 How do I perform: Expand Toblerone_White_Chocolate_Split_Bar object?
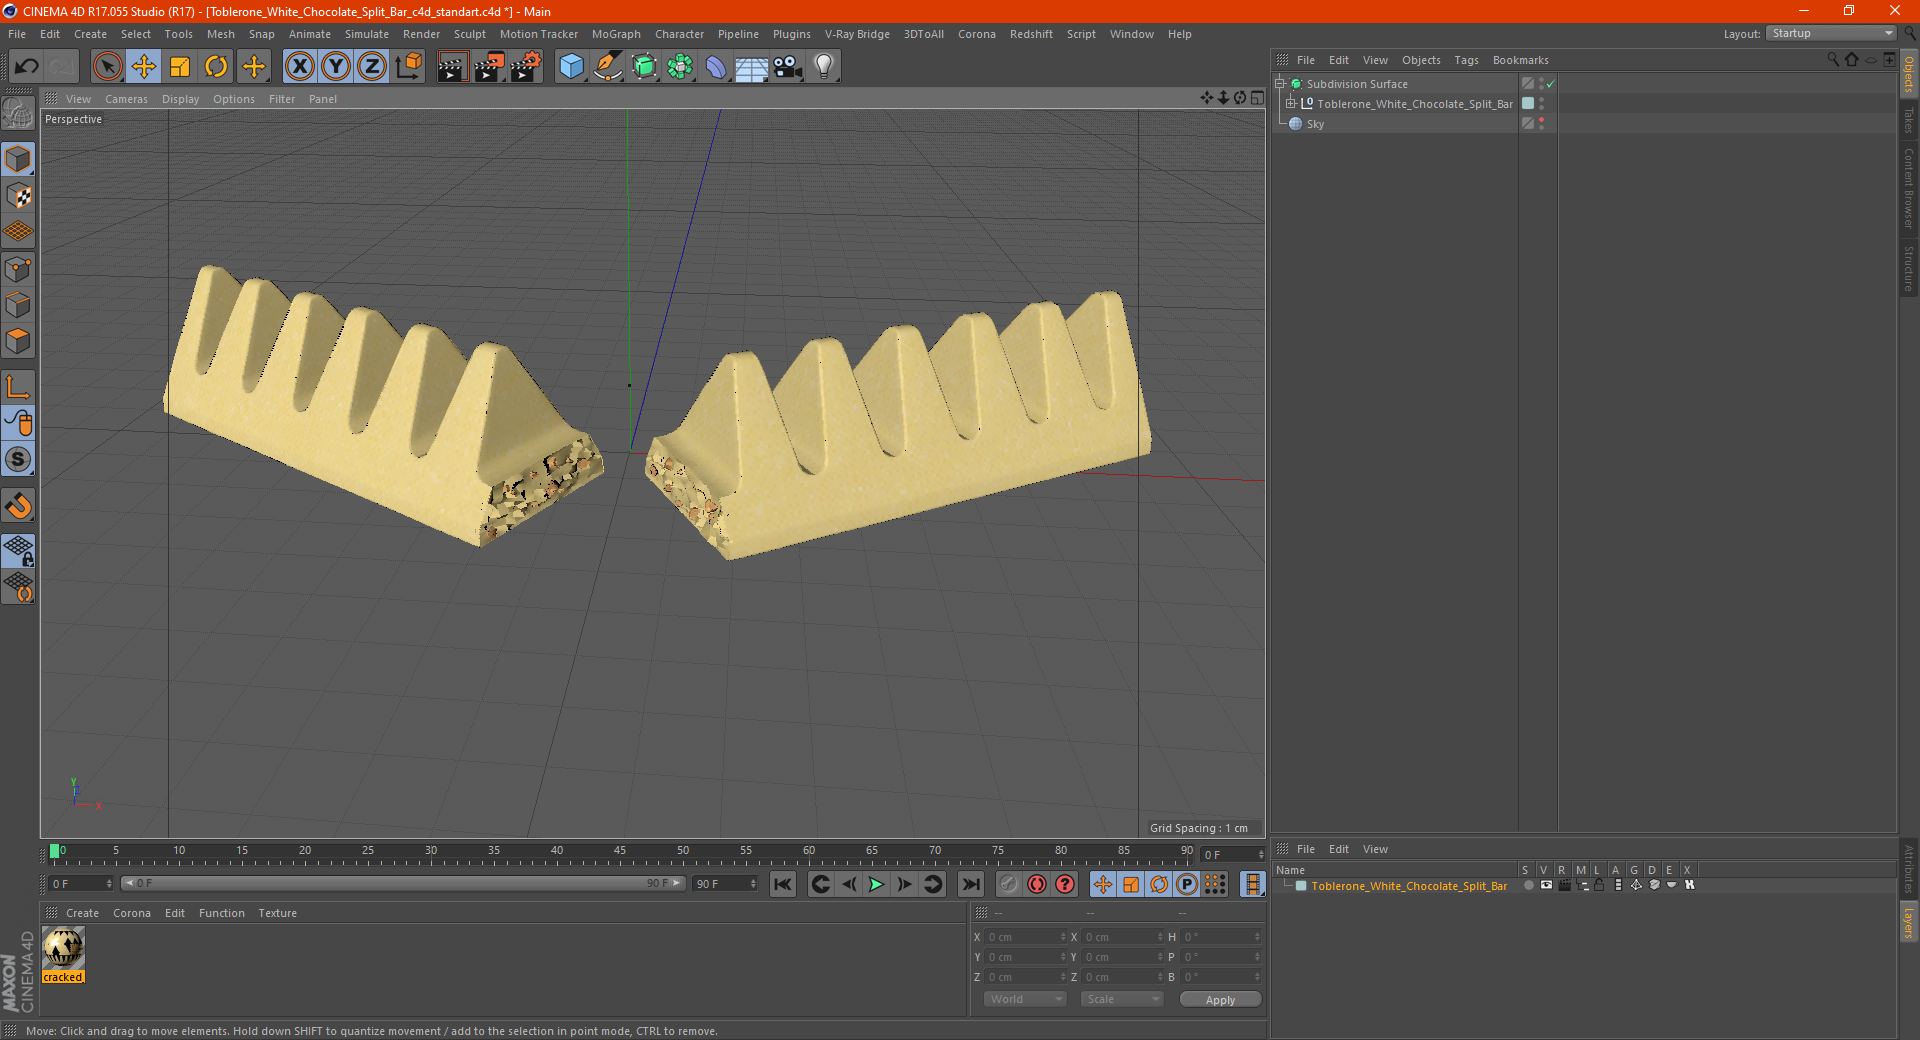click(x=1291, y=104)
